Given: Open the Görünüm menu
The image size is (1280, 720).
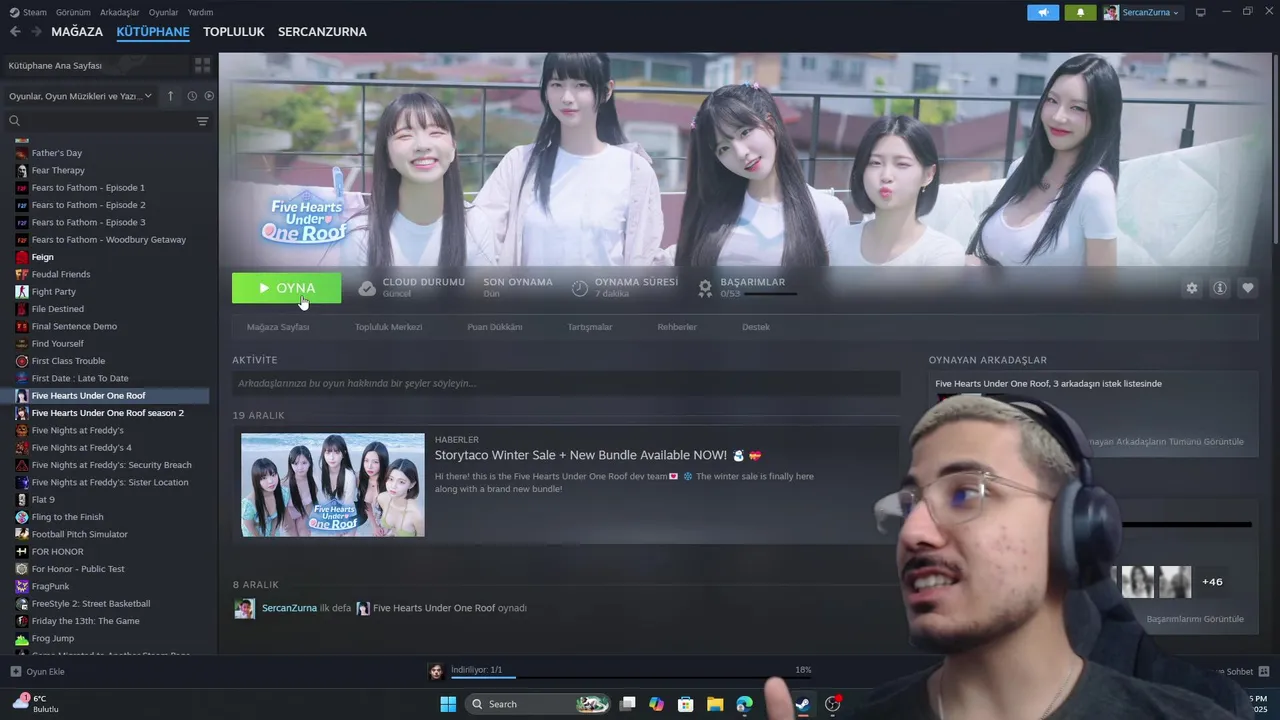Looking at the screenshot, I should pos(73,12).
